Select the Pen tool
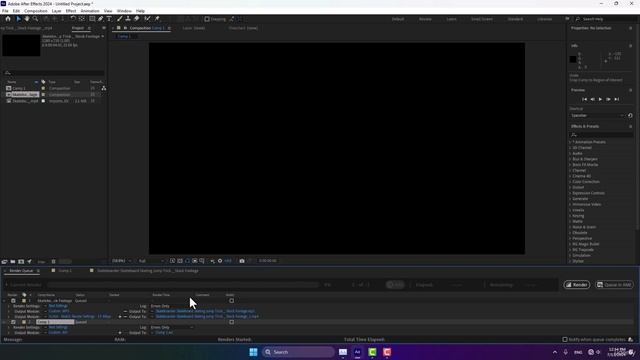The image size is (640, 360). [x=100, y=19]
